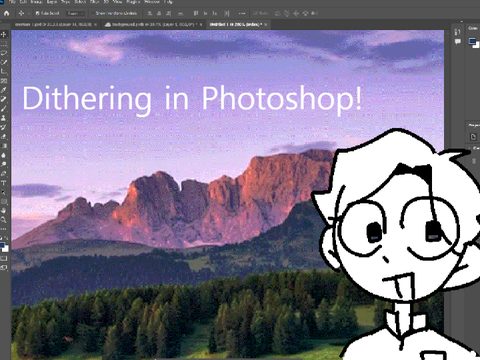The image size is (480, 360).
Task: Select the Eyedropper tool
Action: click(x=4, y=90)
